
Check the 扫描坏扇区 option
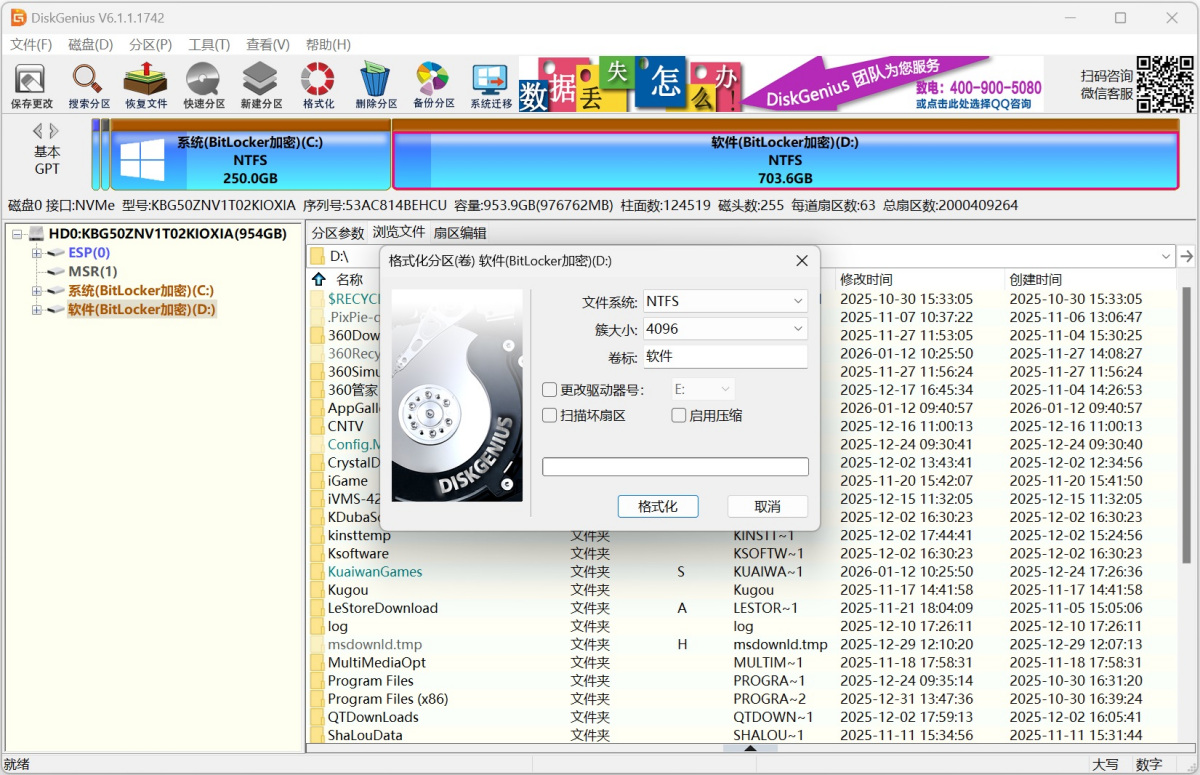[x=550, y=415]
